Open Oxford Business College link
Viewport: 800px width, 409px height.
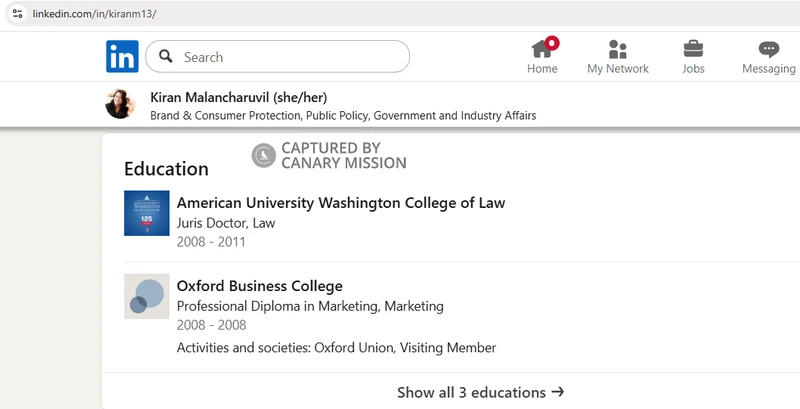tap(260, 286)
